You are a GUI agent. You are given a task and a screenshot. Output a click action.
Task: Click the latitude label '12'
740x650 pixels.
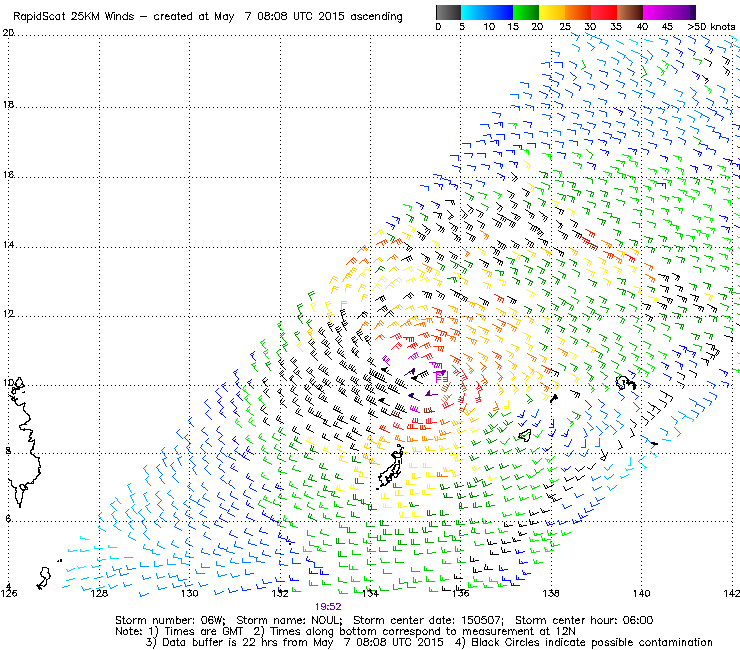(8, 313)
